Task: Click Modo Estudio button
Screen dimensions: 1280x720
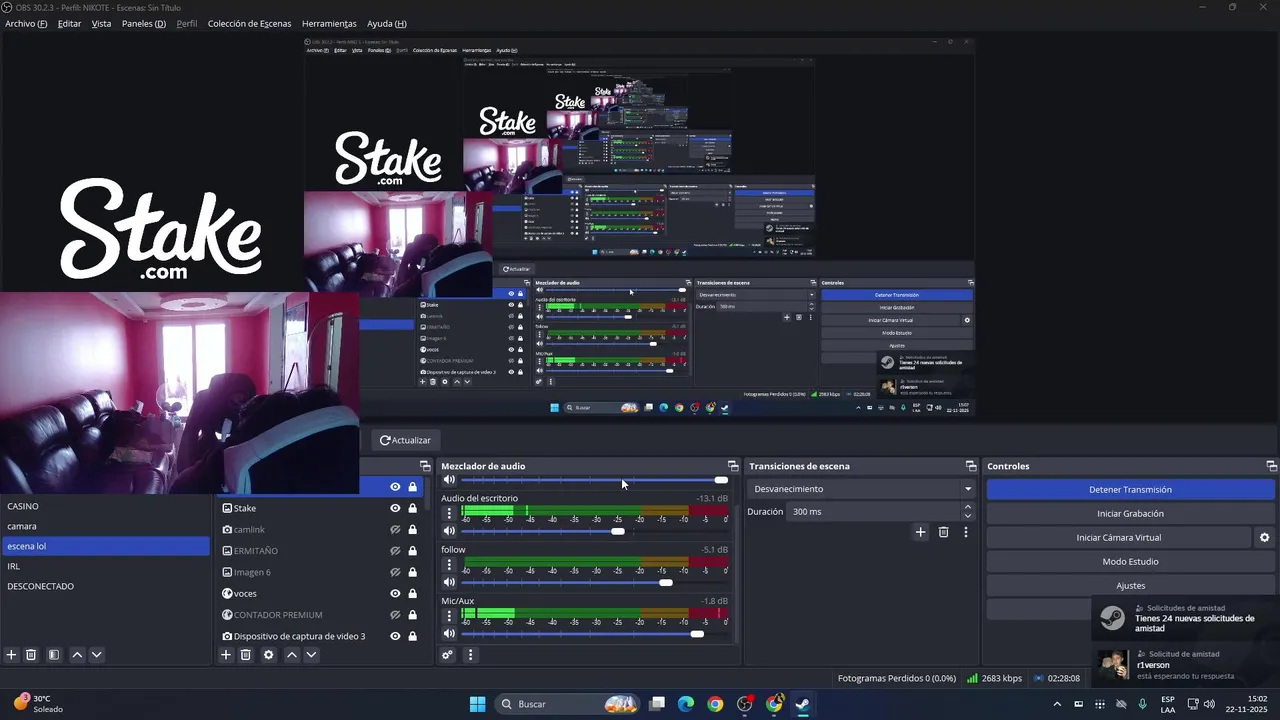Action: coord(1130,561)
